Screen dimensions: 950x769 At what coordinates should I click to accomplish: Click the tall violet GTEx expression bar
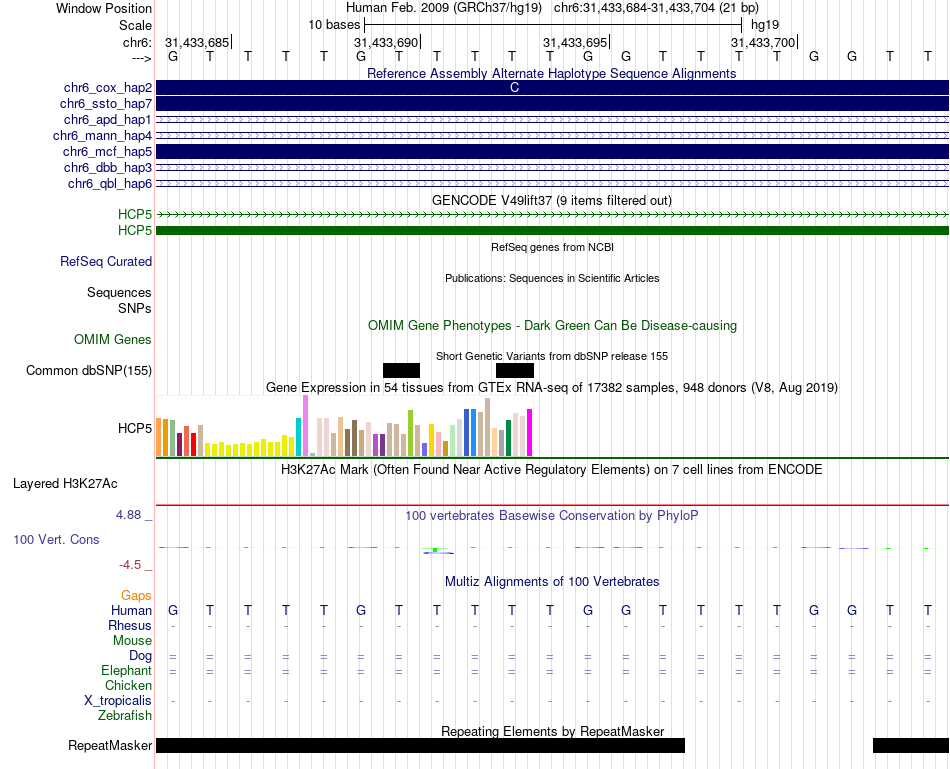(x=305, y=425)
